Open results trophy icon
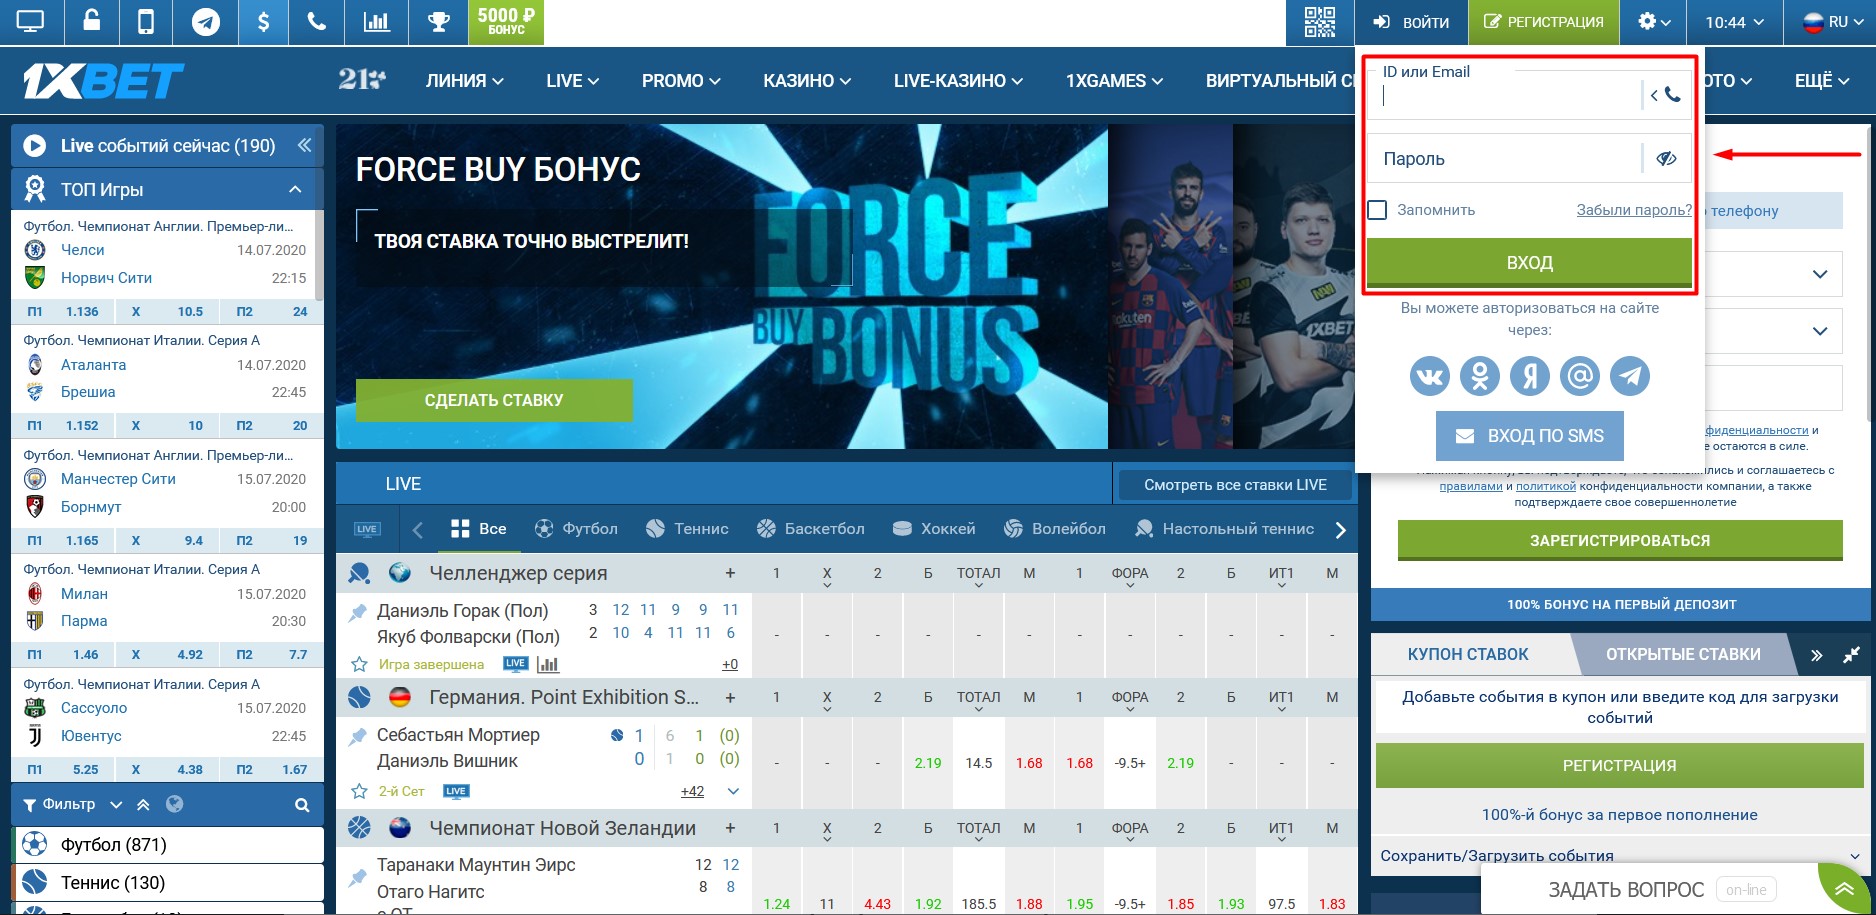Viewport: 1876px width, 915px height. coord(439,22)
